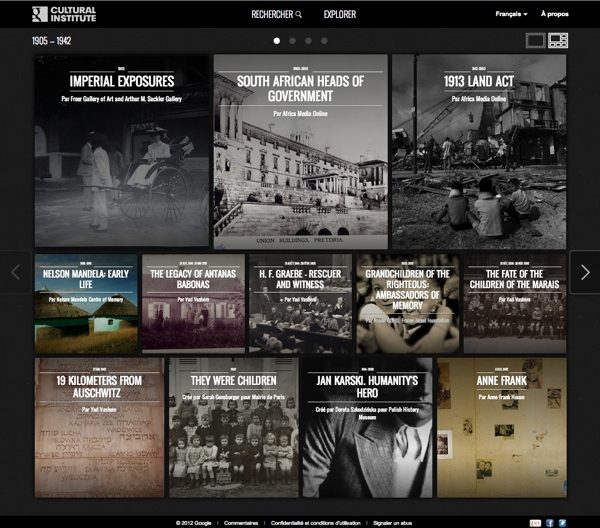Open the Cultural Institute home logo

coord(64,14)
